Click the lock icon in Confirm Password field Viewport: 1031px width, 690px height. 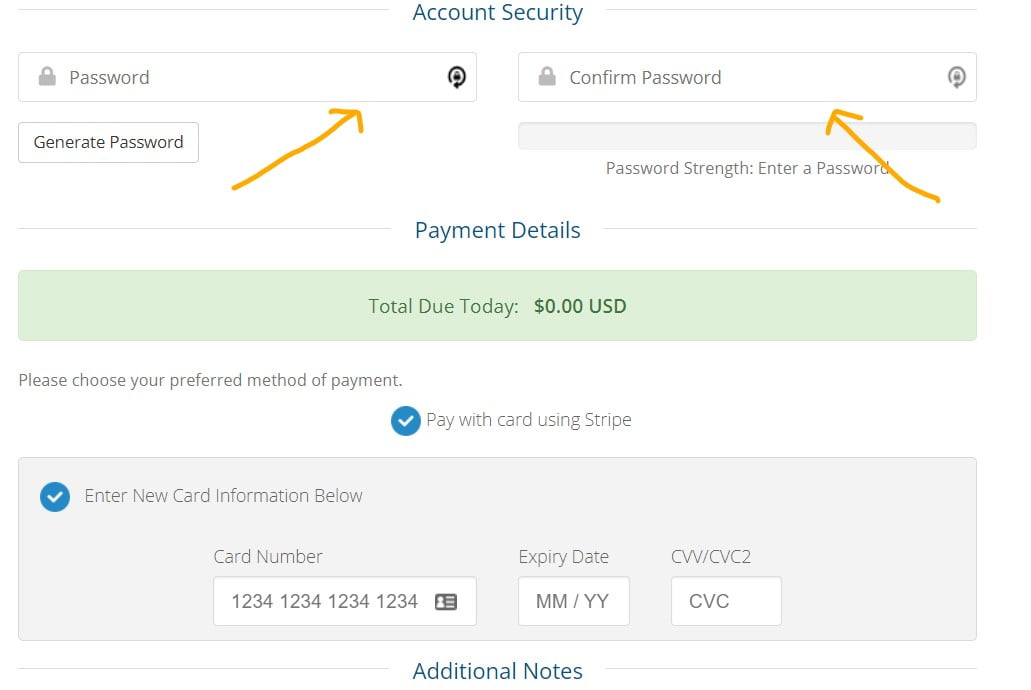(547, 77)
